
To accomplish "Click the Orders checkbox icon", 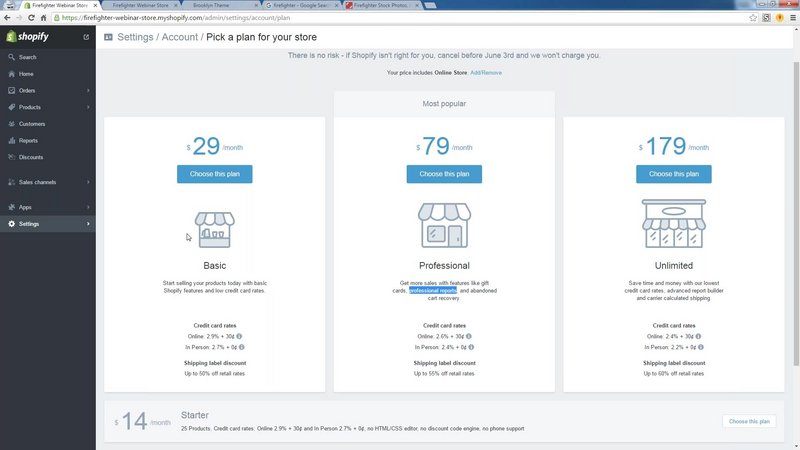I will [x=11, y=90].
